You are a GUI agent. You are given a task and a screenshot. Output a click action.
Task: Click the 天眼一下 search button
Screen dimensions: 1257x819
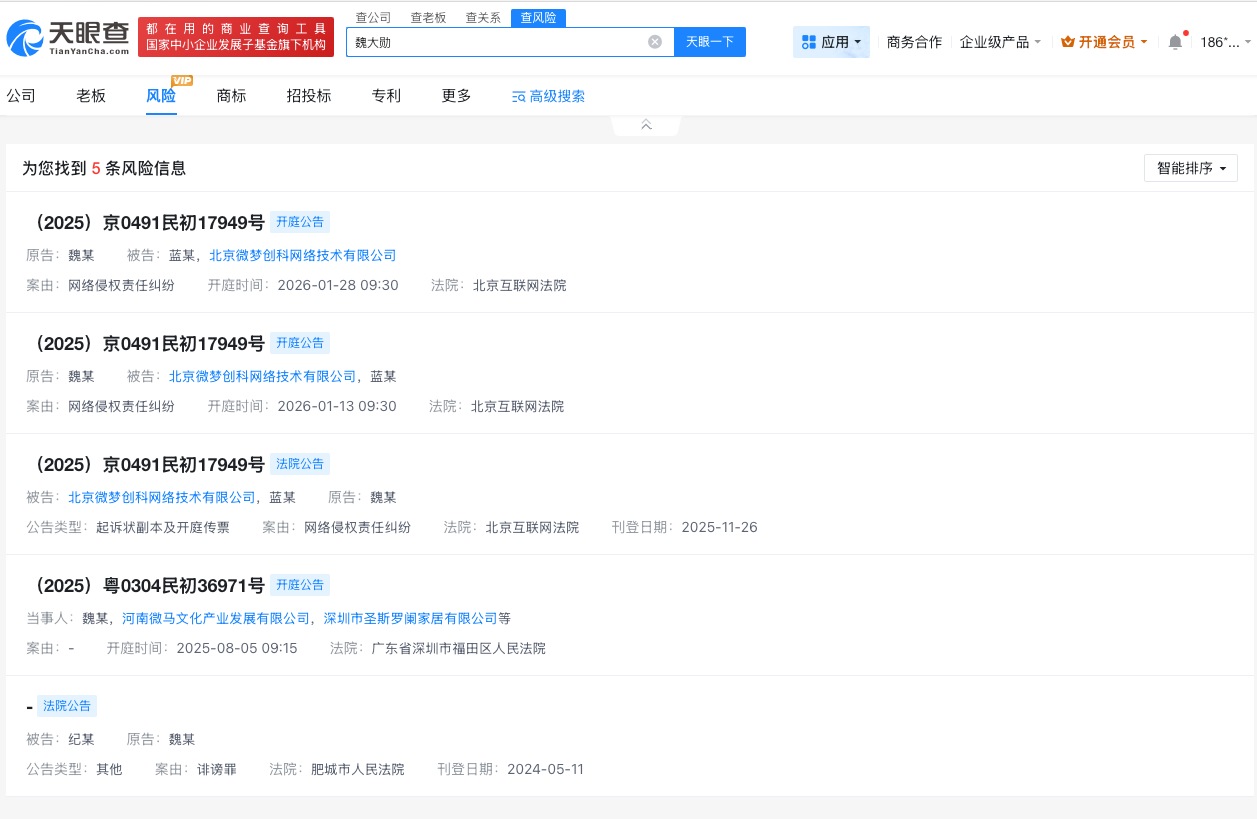[710, 41]
